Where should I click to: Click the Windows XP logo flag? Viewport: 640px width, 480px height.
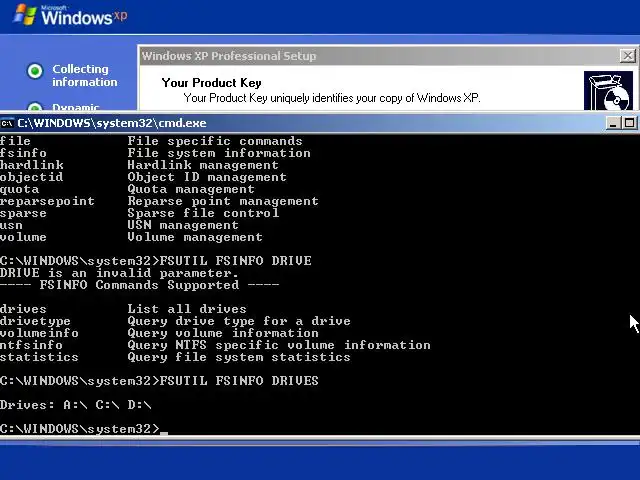coord(25,15)
